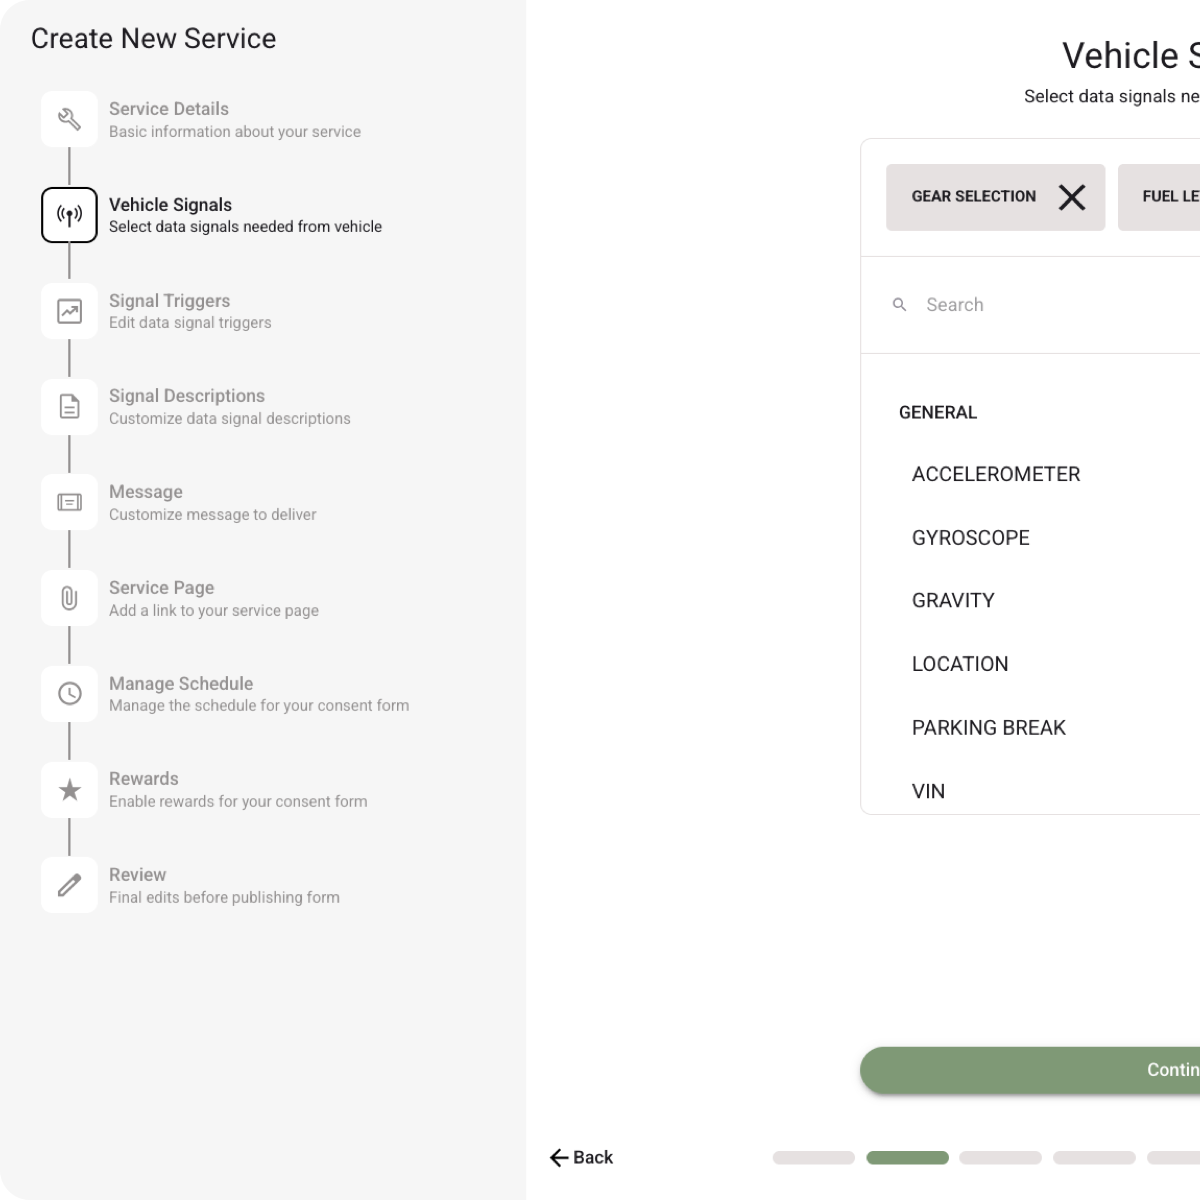
Task: Select the Service Details wrench icon
Action: pyautogui.click(x=68, y=119)
